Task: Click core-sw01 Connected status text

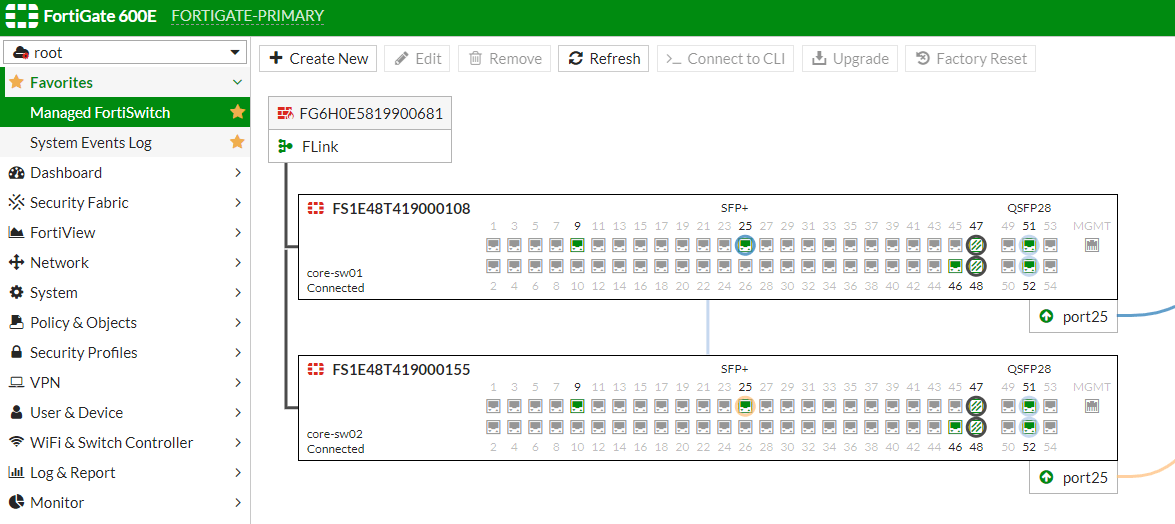Action: [336, 288]
